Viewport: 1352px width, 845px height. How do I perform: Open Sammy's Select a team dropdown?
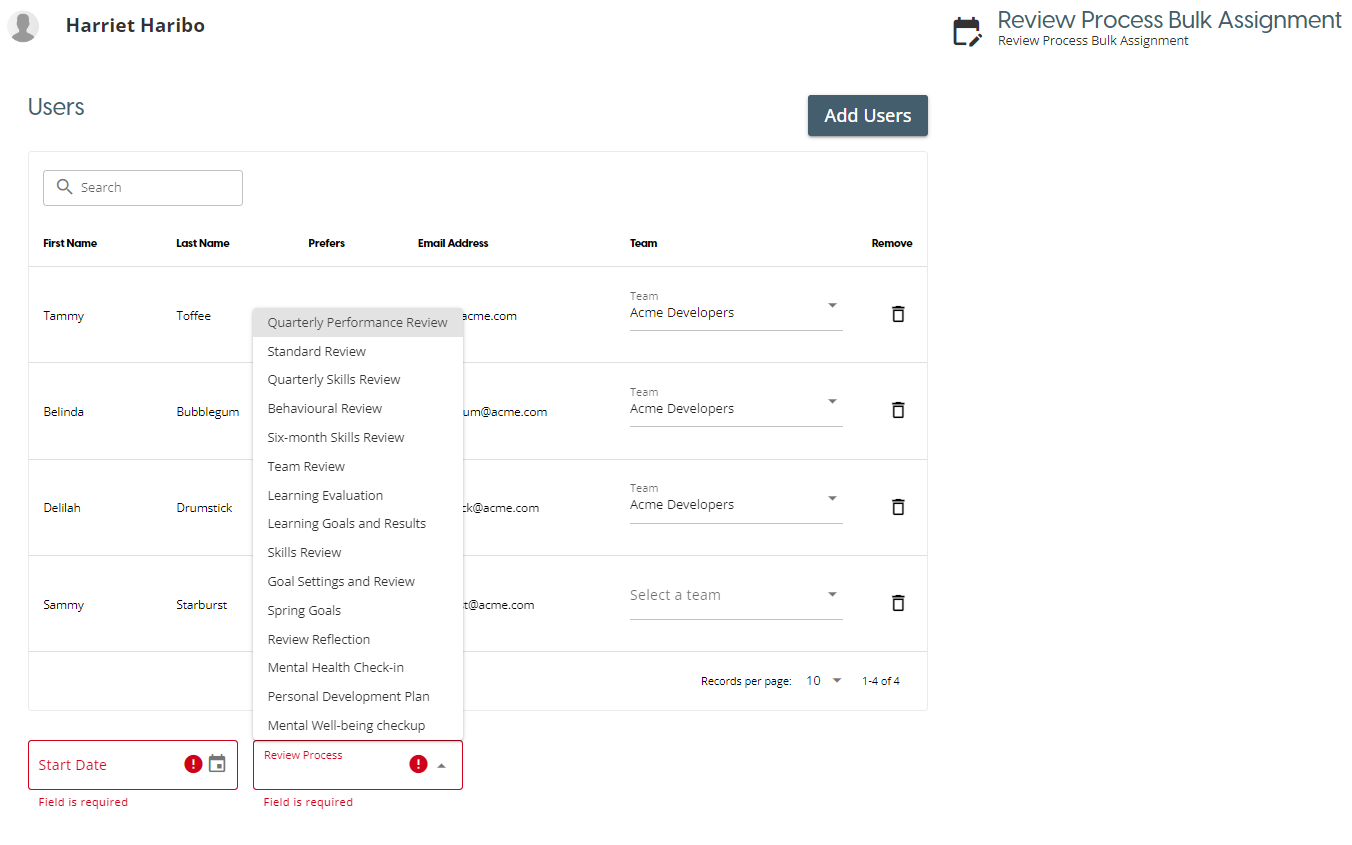pyautogui.click(x=832, y=595)
